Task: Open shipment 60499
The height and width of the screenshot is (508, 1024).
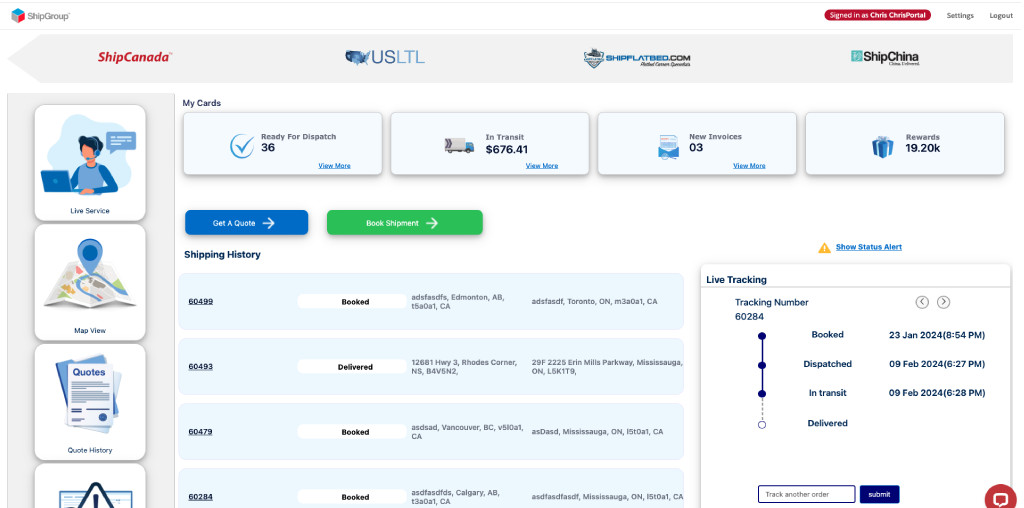Action: (x=200, y=302)
